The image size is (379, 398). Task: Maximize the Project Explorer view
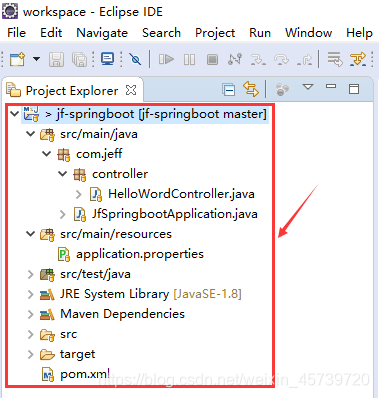click(x=354, y=89)
